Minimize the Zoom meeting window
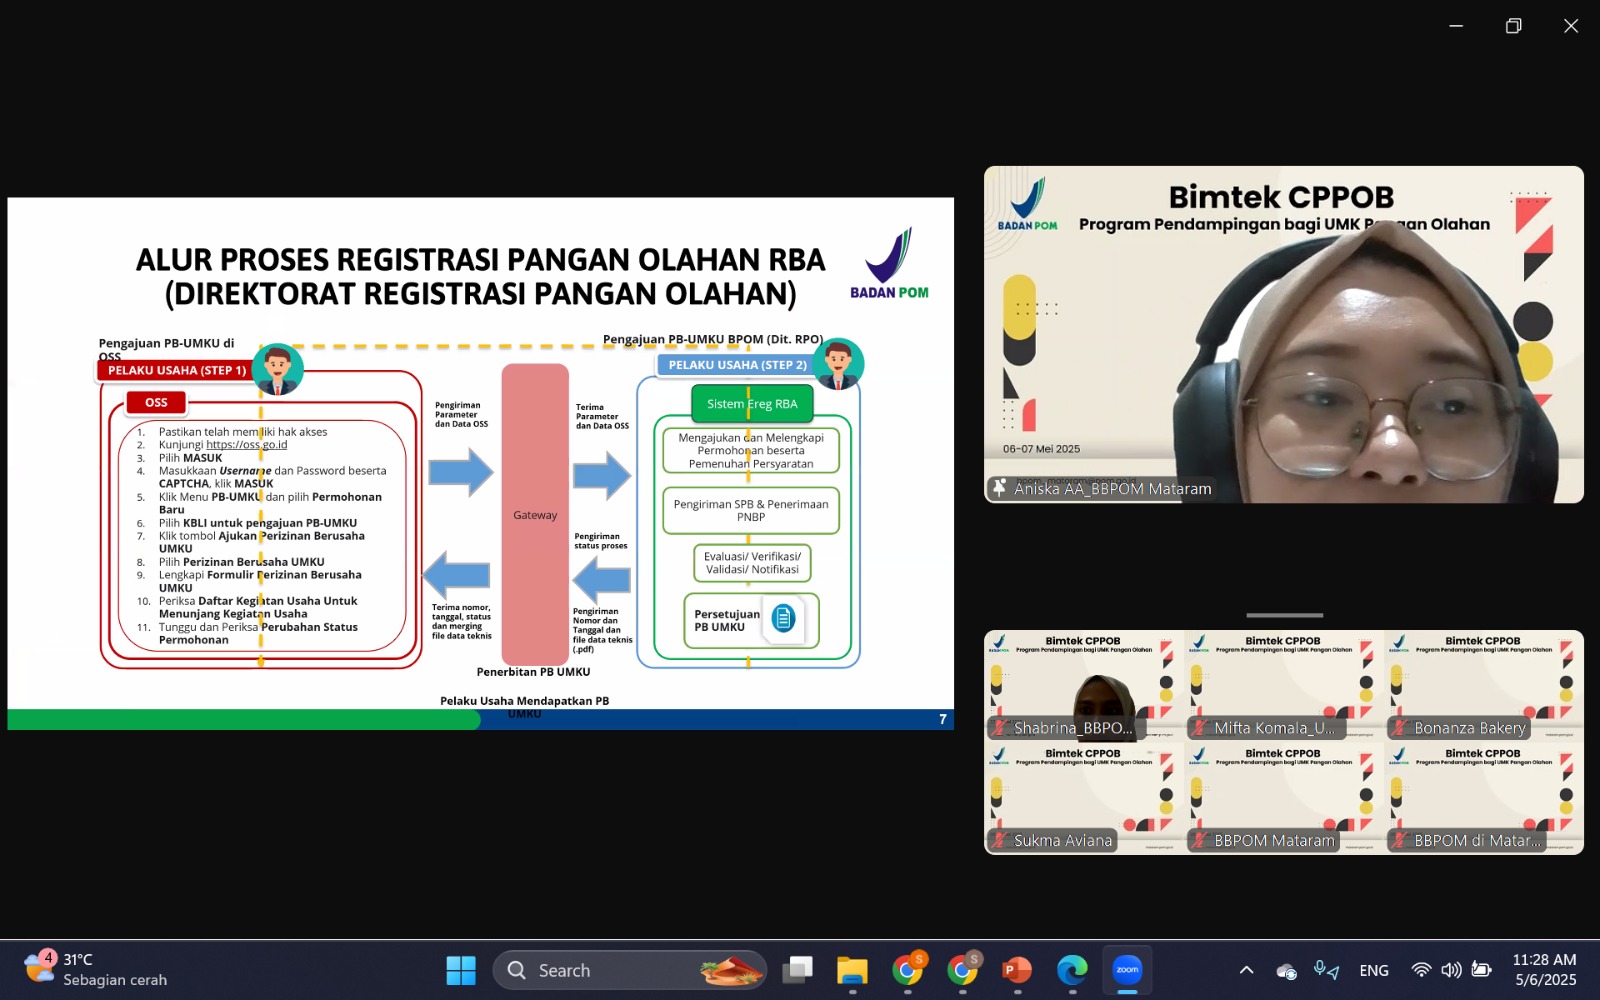The width and height of the screenshot is (1600, 1000). click(x=1456, y=26)
